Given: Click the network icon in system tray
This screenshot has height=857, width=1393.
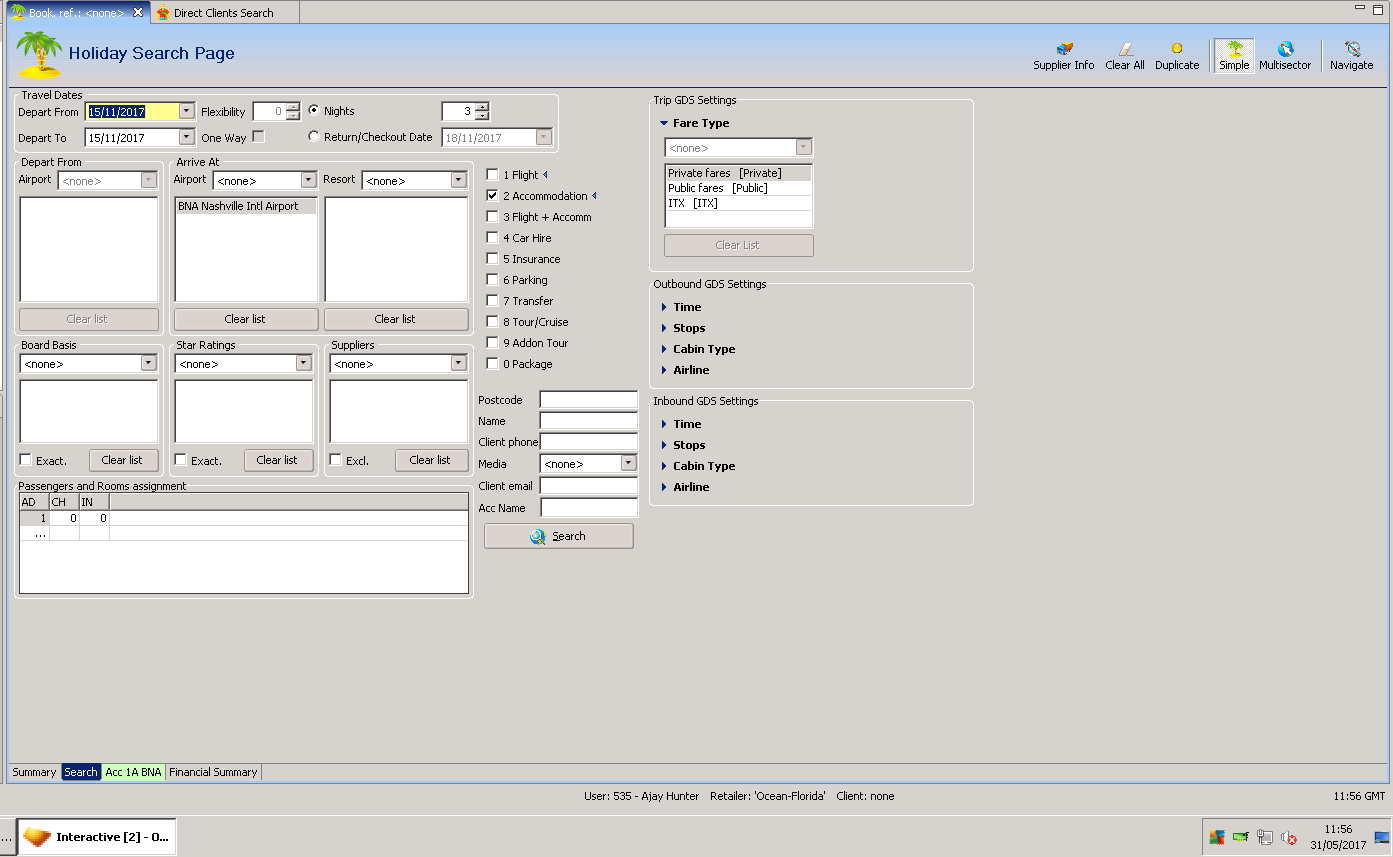Looking at the screenshot, I should 1265,837.
